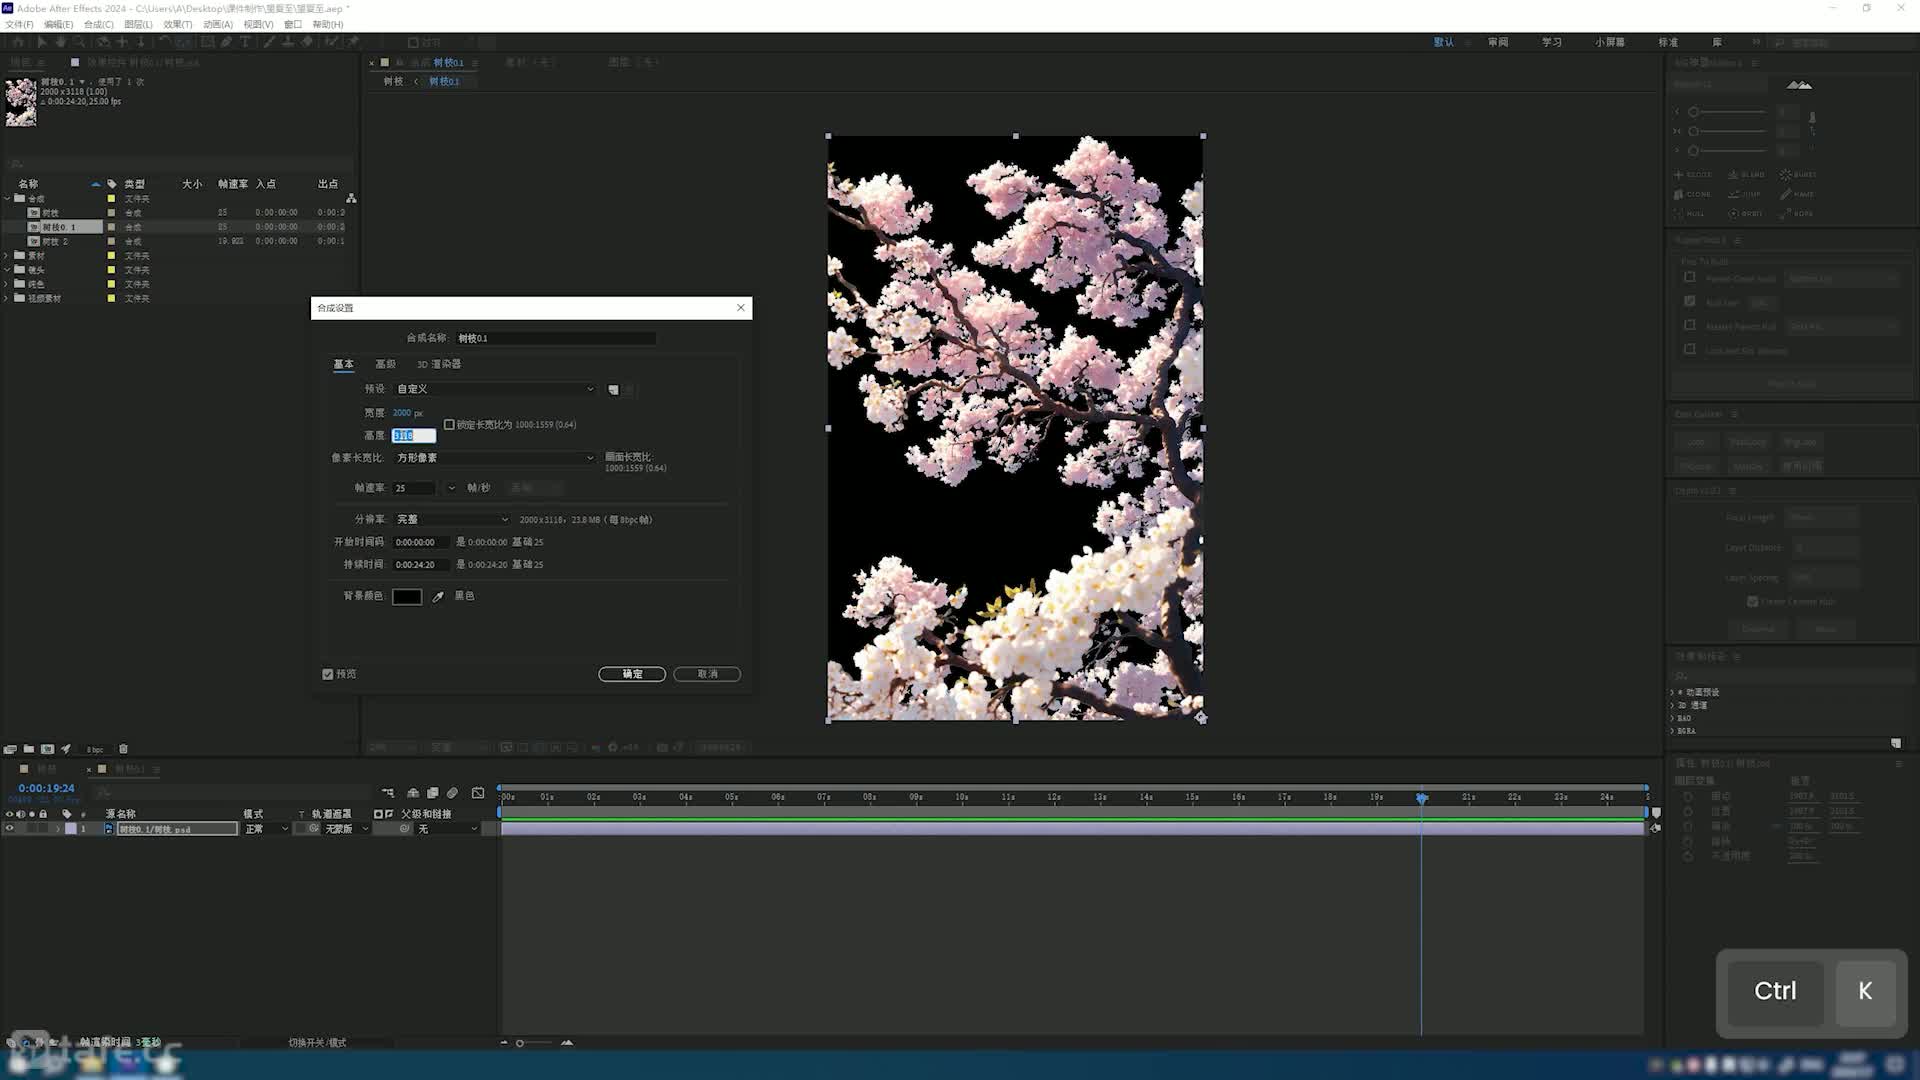Switch to the 小屏幕 workspace
Screen dimensions: 1920x1080
[1610, 42]
